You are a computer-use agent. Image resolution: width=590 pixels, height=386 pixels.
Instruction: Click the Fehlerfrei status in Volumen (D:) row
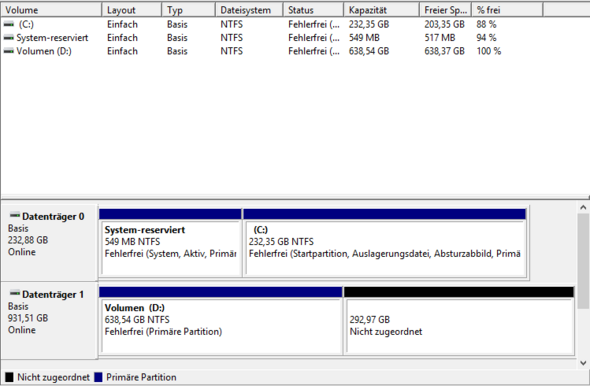coord(314,51)
